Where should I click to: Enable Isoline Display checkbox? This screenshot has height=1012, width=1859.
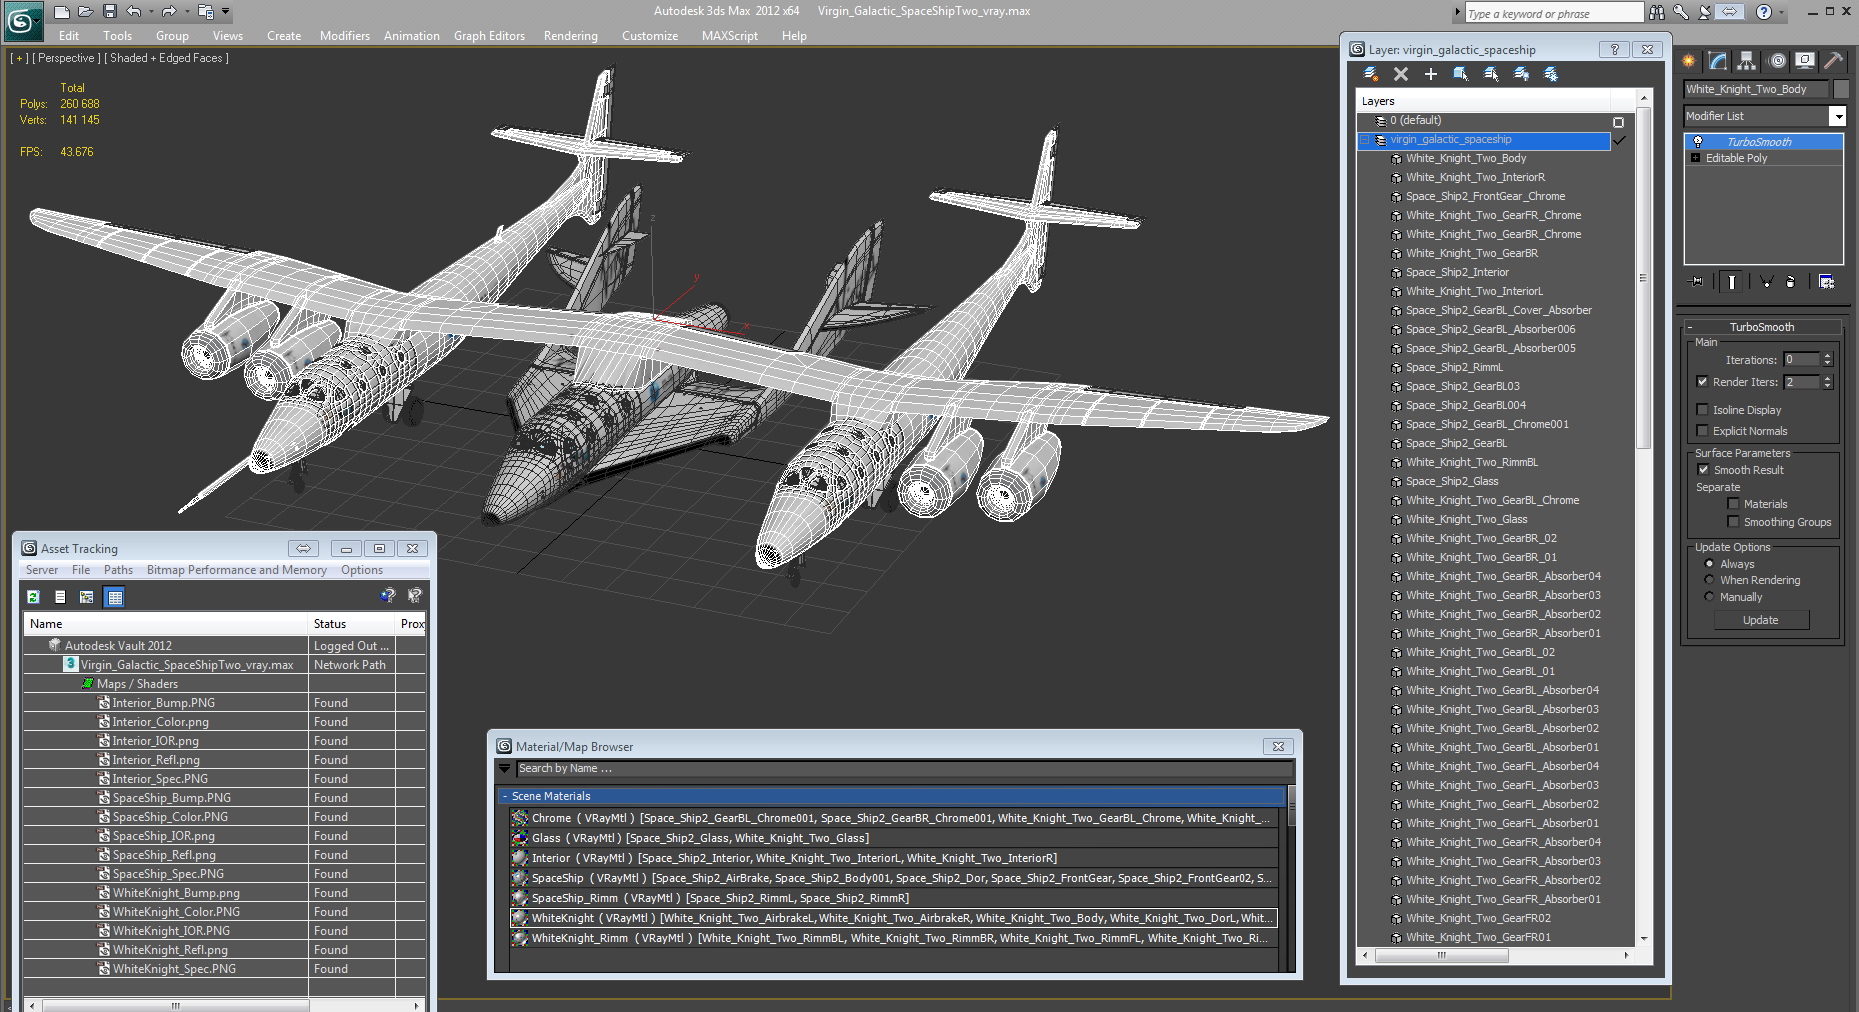click(1703, 410)
